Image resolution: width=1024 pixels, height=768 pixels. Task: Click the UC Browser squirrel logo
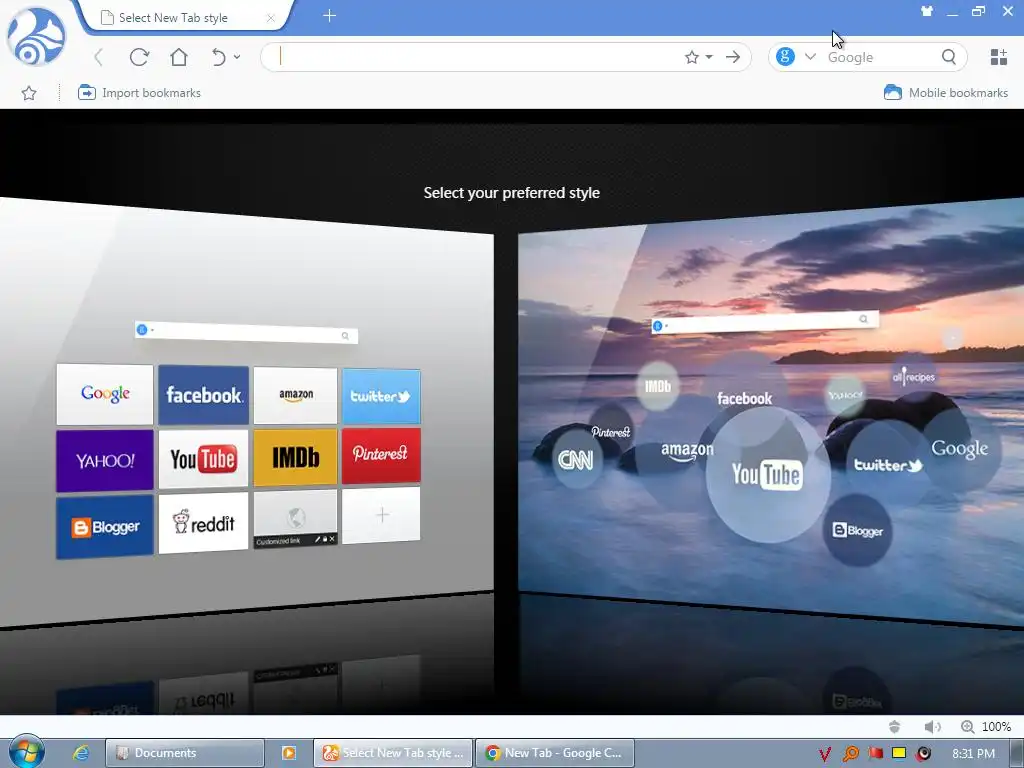(36, 37)
